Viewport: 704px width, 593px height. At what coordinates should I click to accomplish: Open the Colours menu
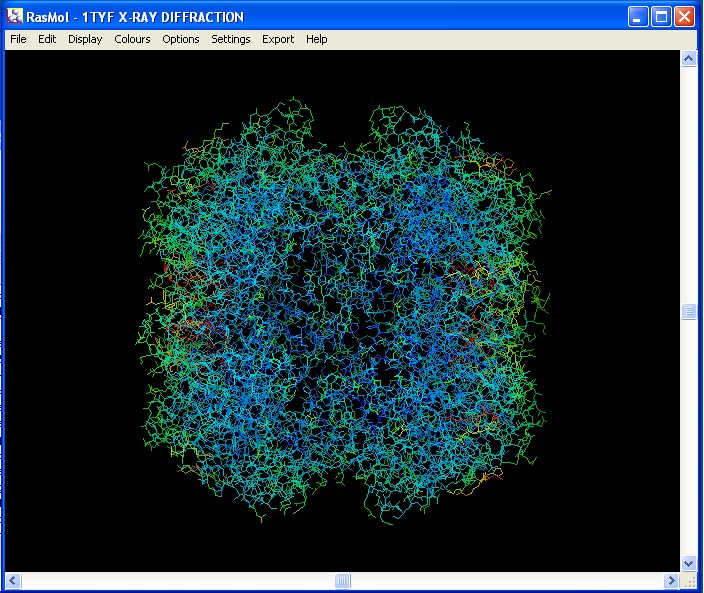coord(132,39)
